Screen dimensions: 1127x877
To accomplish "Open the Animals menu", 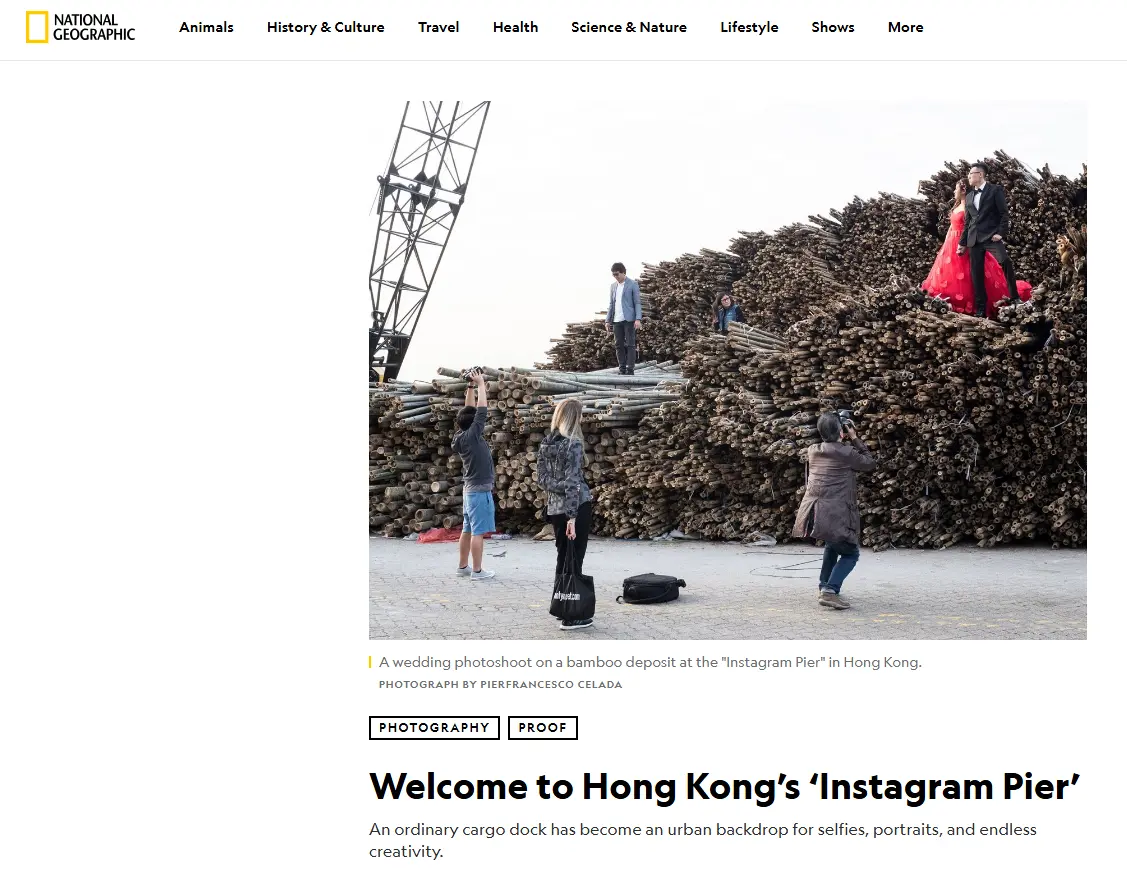I will pos(206,27).
